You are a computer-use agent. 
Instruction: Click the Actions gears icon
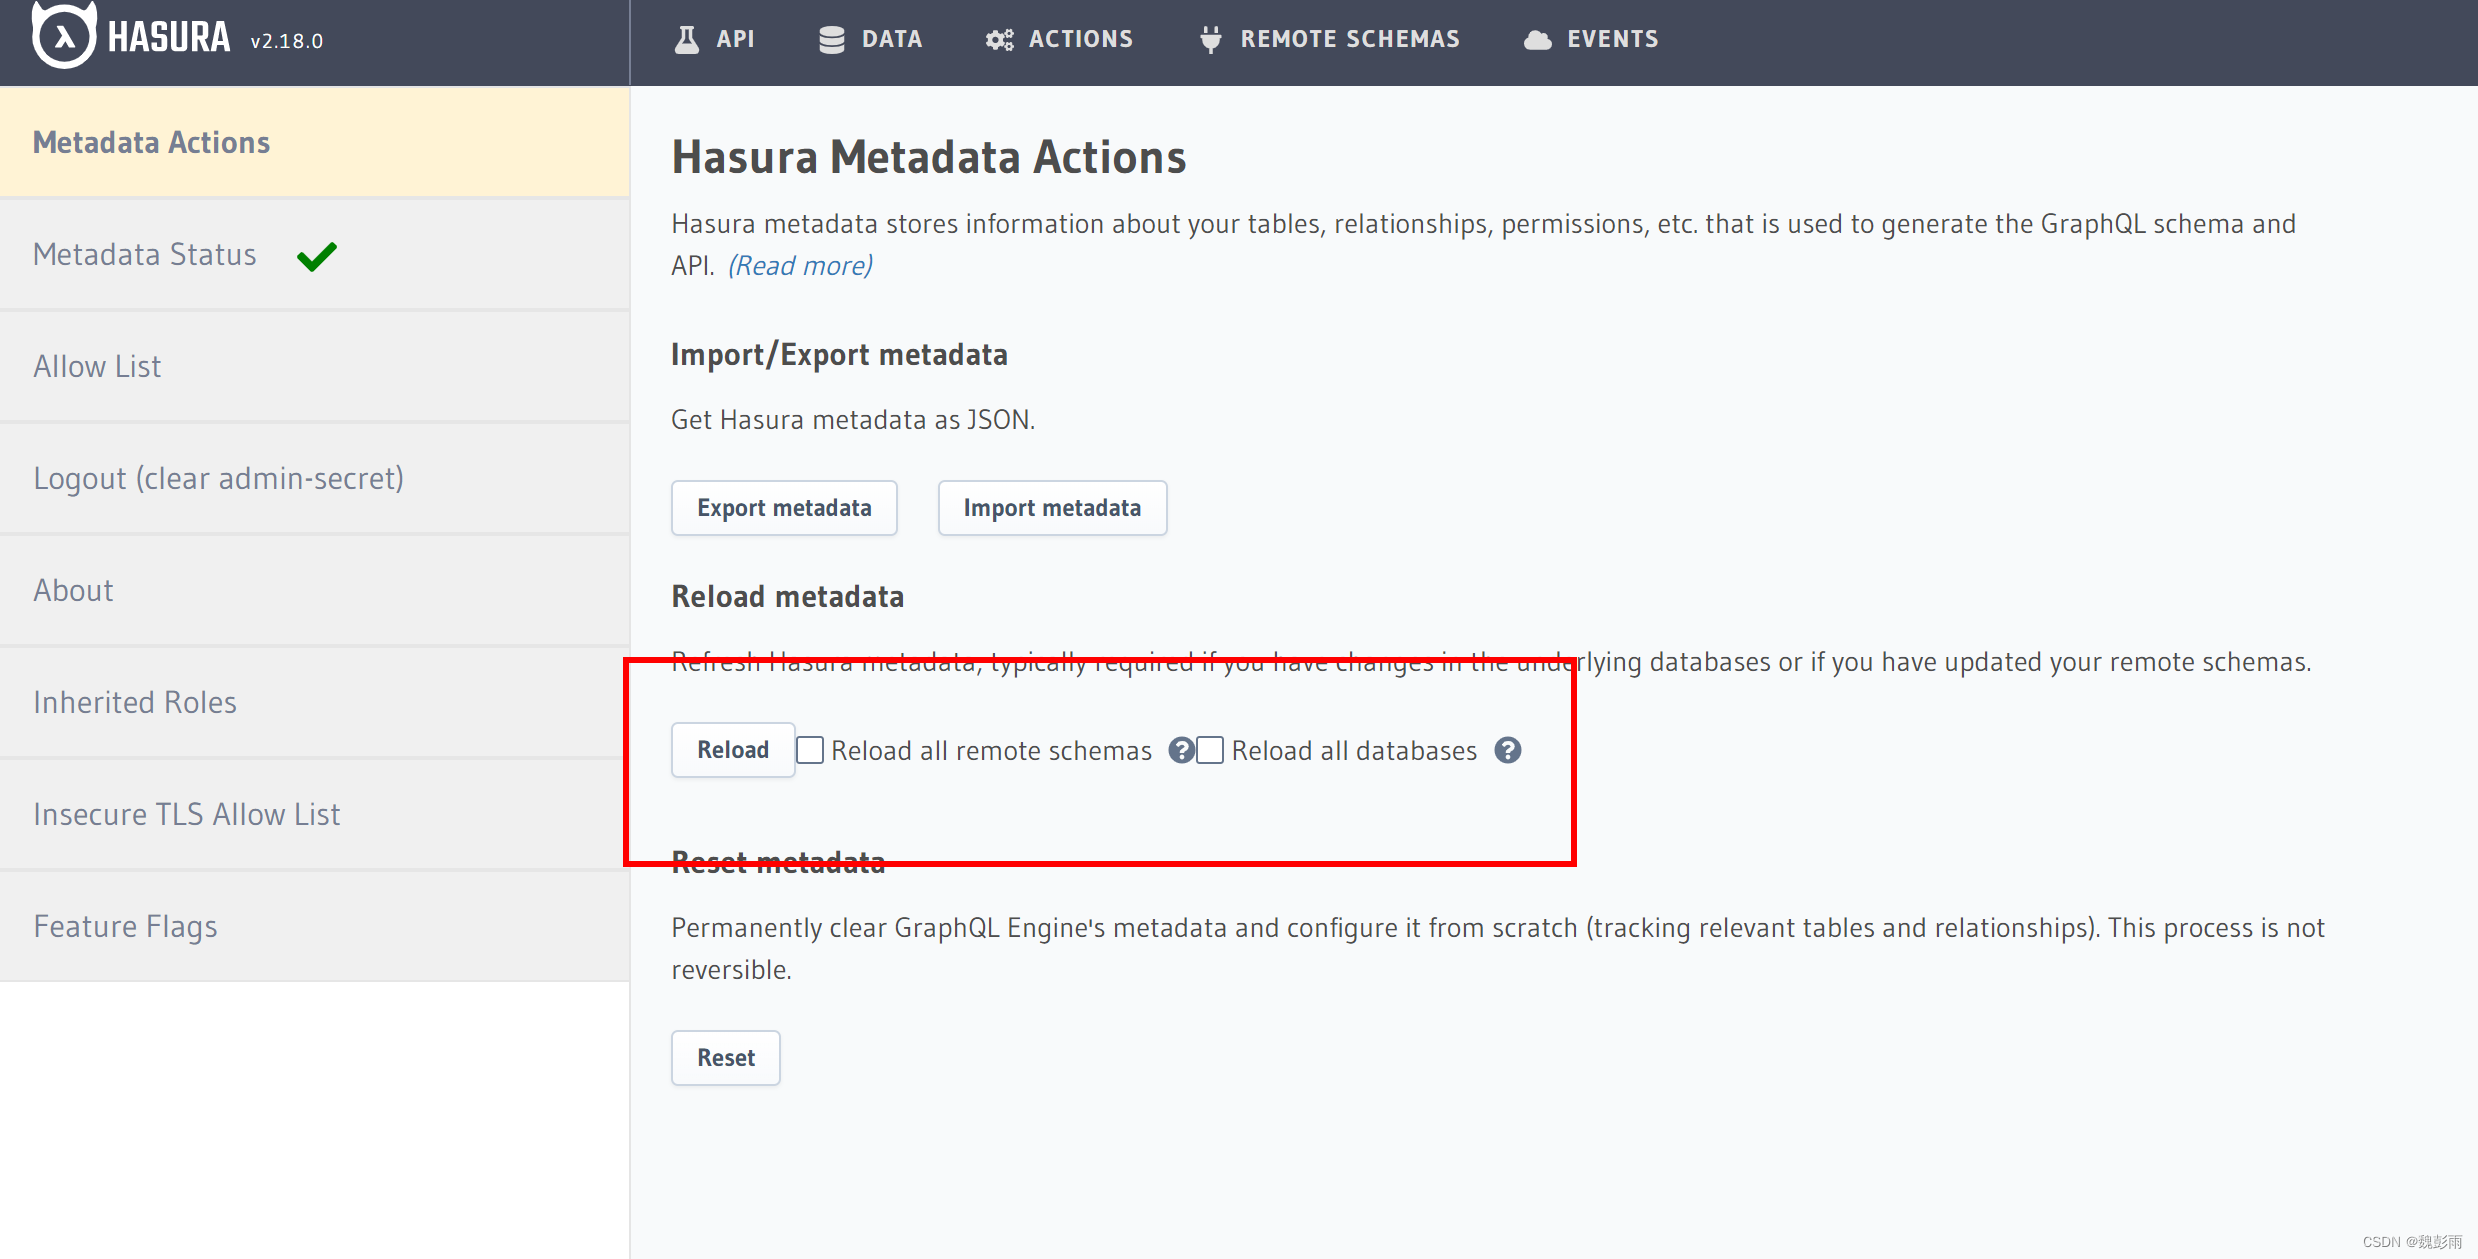click(999, 40)
